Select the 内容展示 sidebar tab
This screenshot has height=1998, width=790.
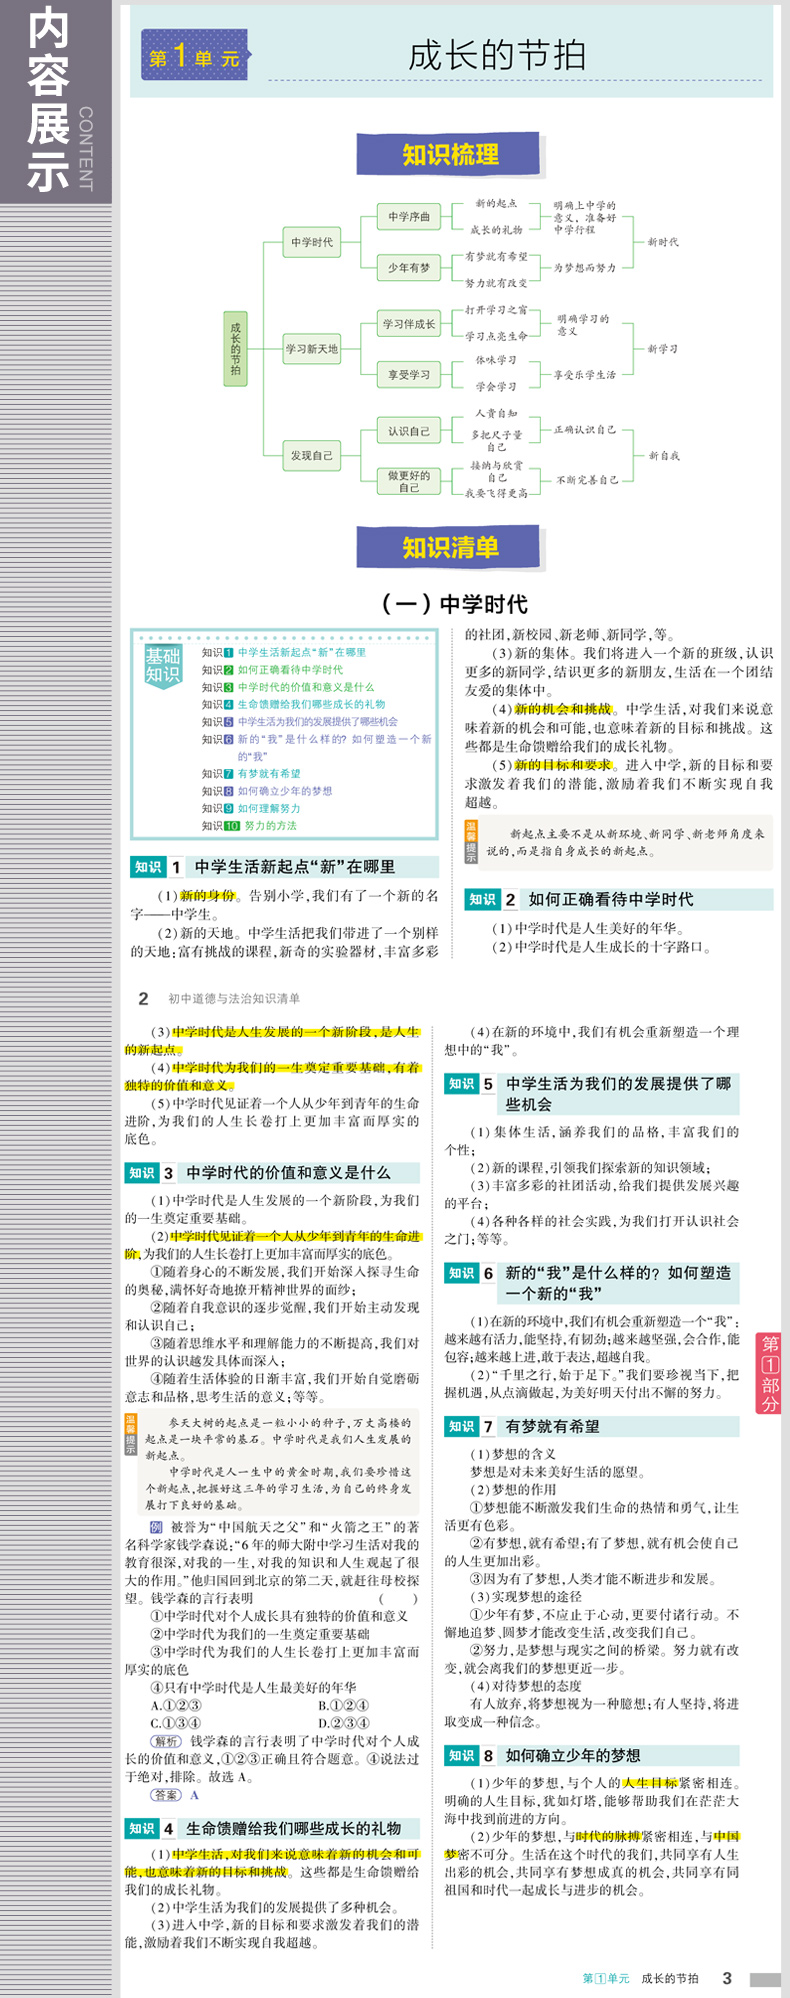tap(50, 100)
